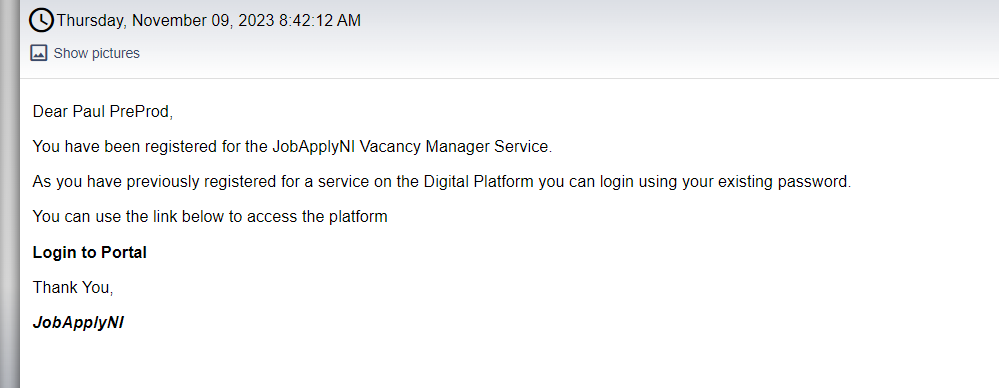Click the JobApplyNI italic signature
This screenshot has width=999, height=388.
coord(78,322)
